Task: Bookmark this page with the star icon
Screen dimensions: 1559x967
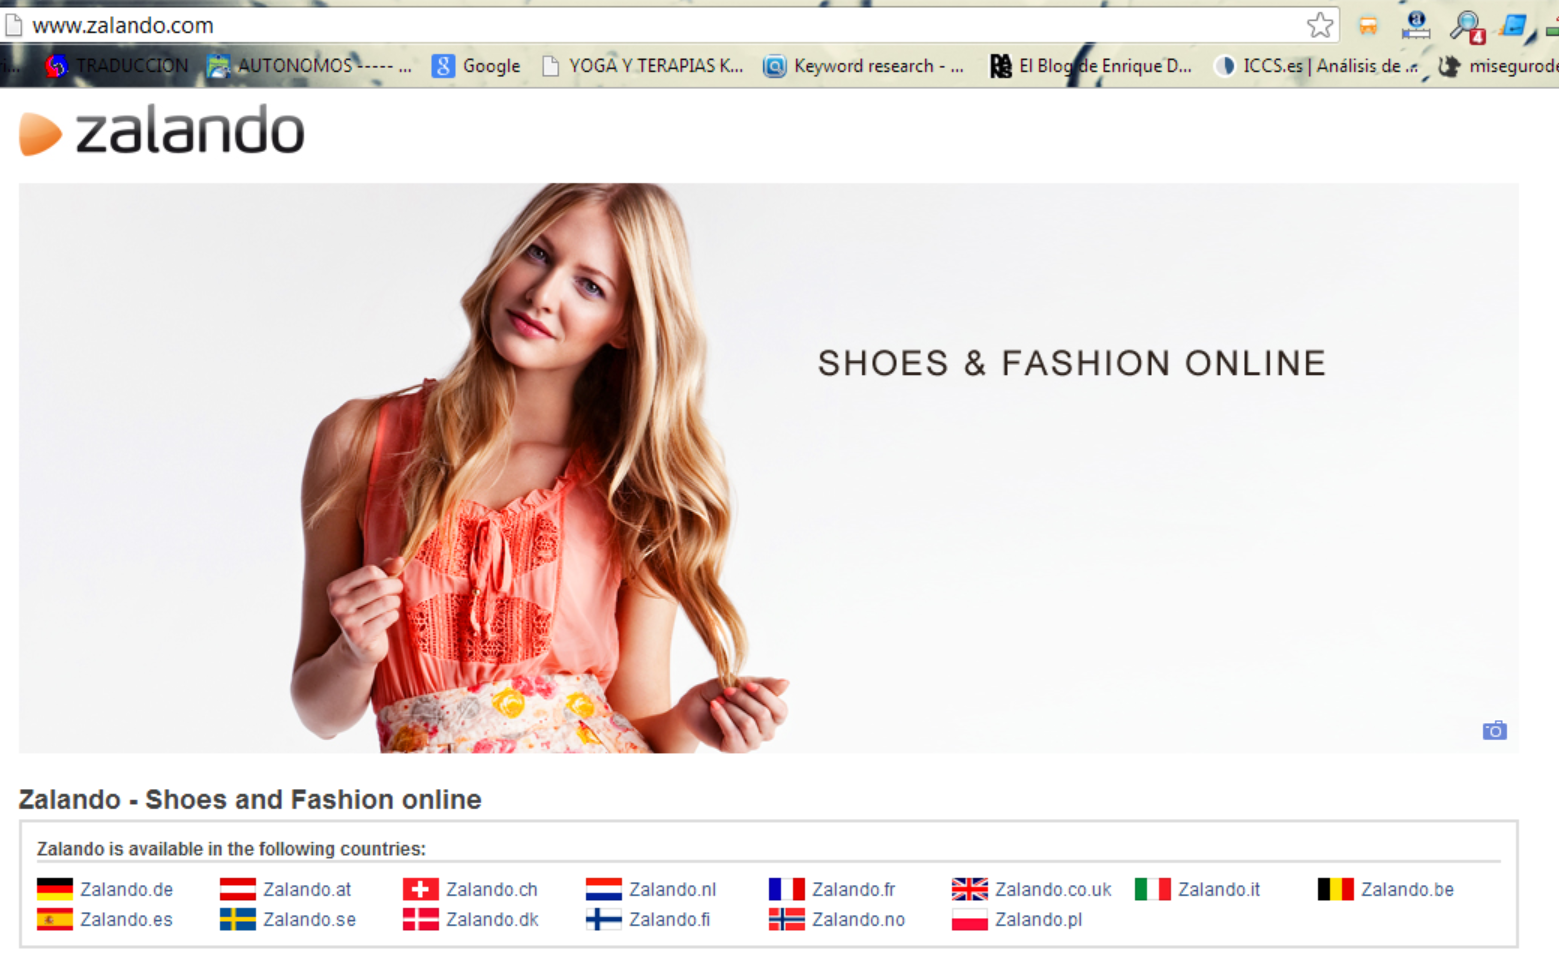Action: pos(1320,25)
